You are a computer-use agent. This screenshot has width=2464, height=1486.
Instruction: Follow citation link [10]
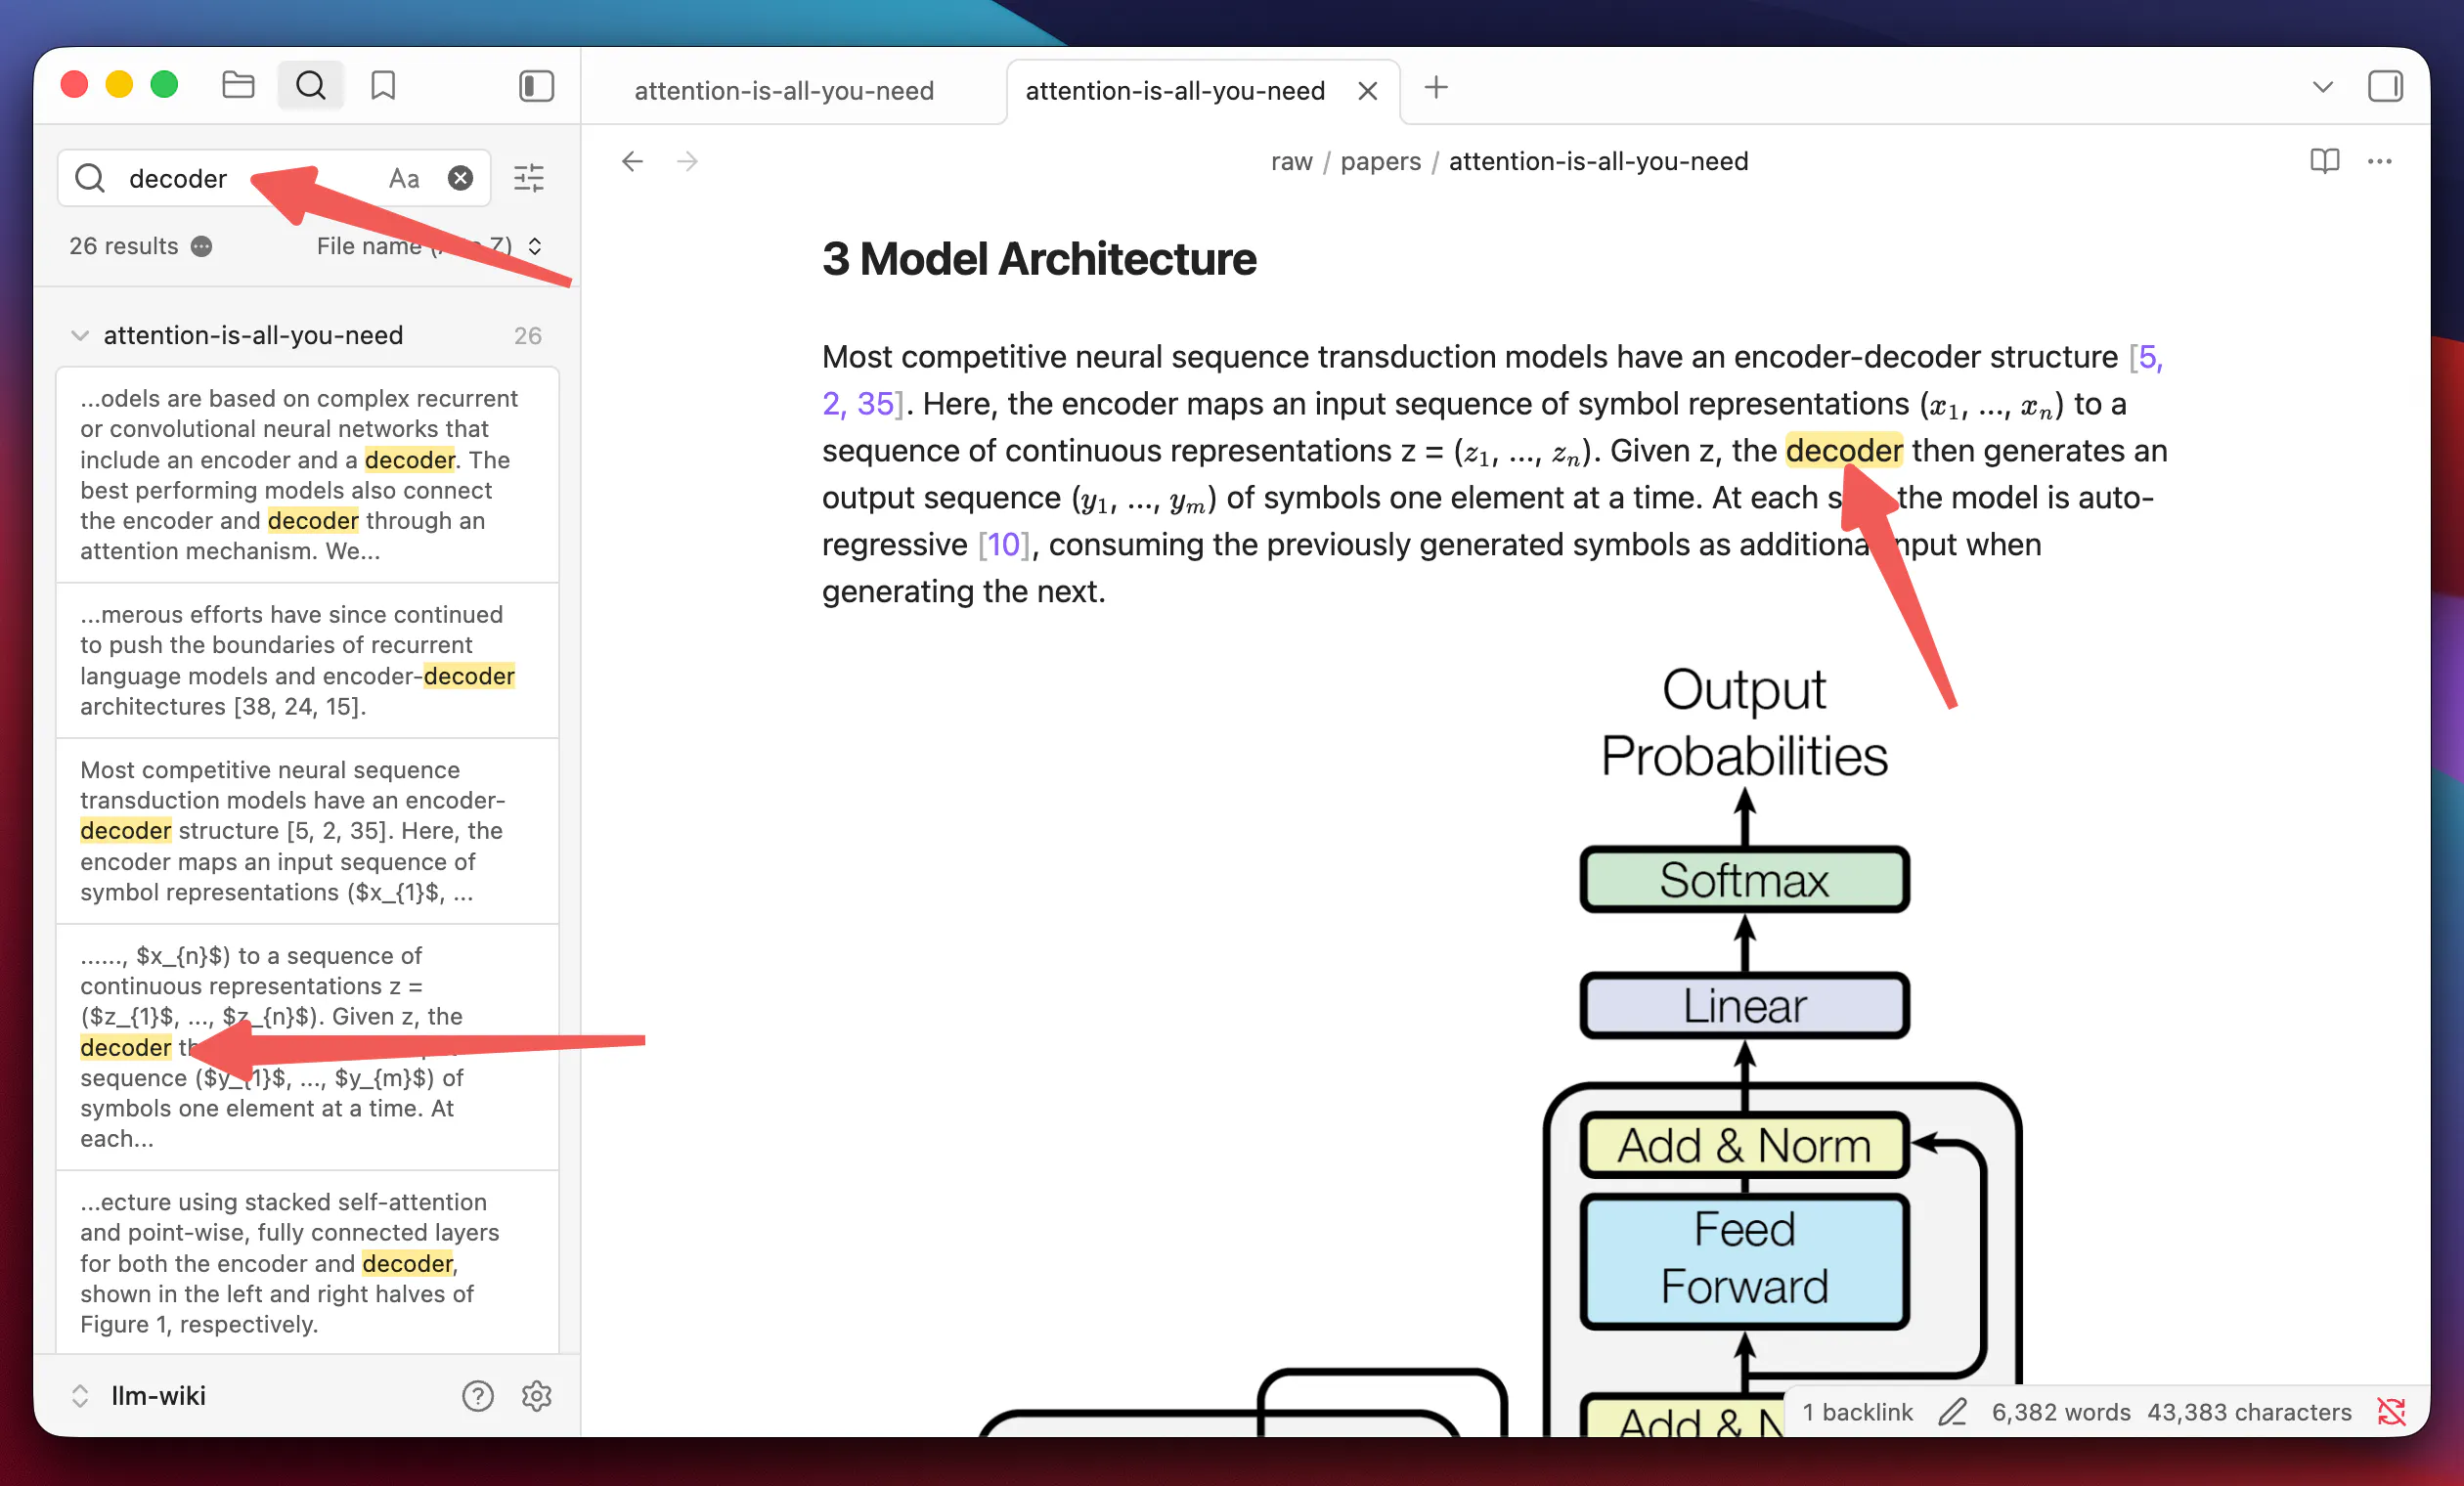point(1004,545)
